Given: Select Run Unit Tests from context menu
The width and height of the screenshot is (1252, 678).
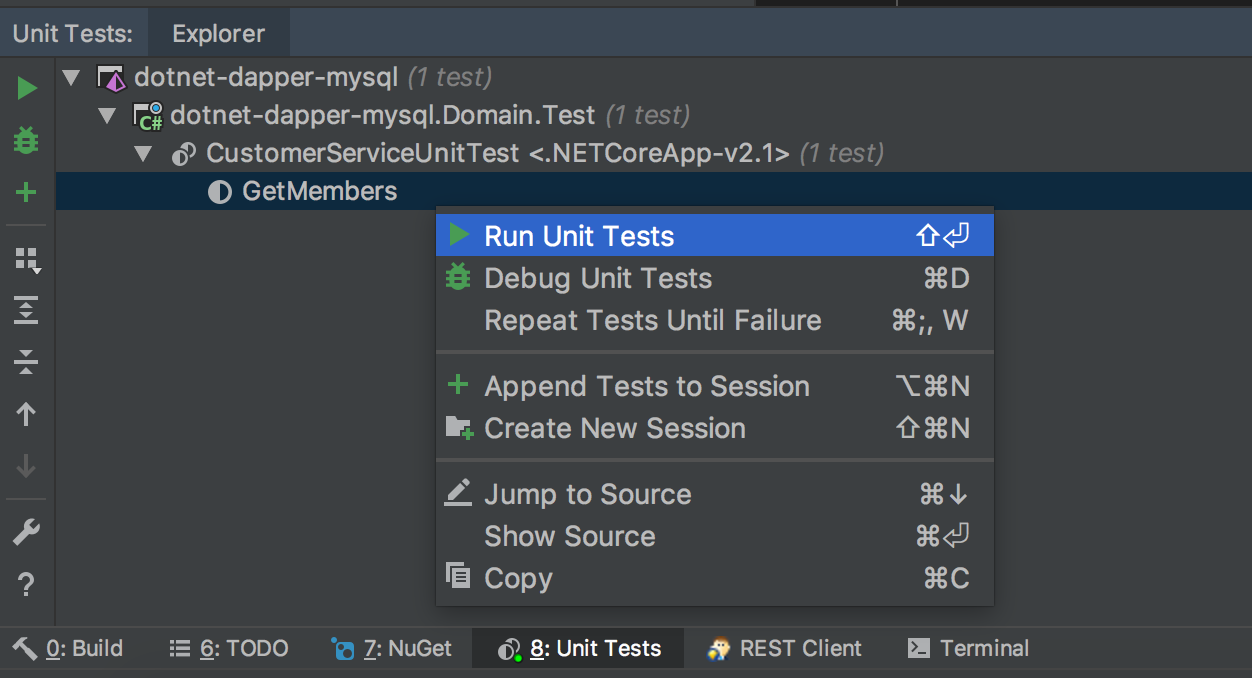Looking at the screenshot, I should (x=579, y=236).
